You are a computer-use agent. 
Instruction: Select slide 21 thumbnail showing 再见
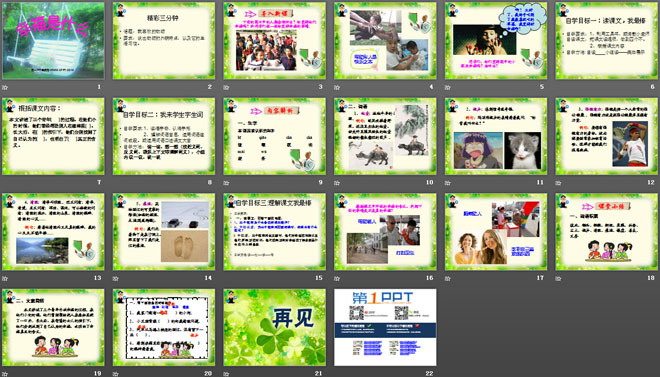tap(274, 327)
